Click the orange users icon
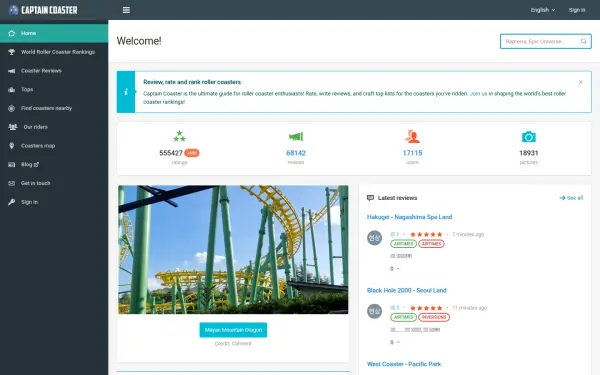This screenshot has width=600, height=375. (412, 136)
